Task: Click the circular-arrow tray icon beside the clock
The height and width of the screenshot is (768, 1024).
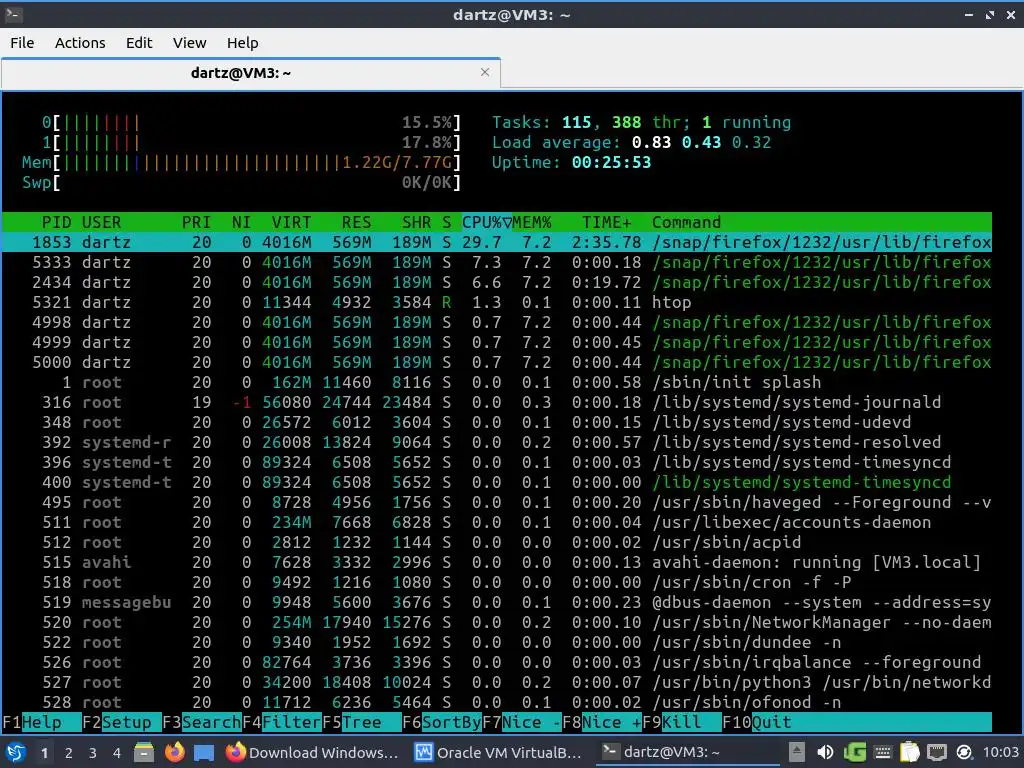Action: (x=964, y=753)
